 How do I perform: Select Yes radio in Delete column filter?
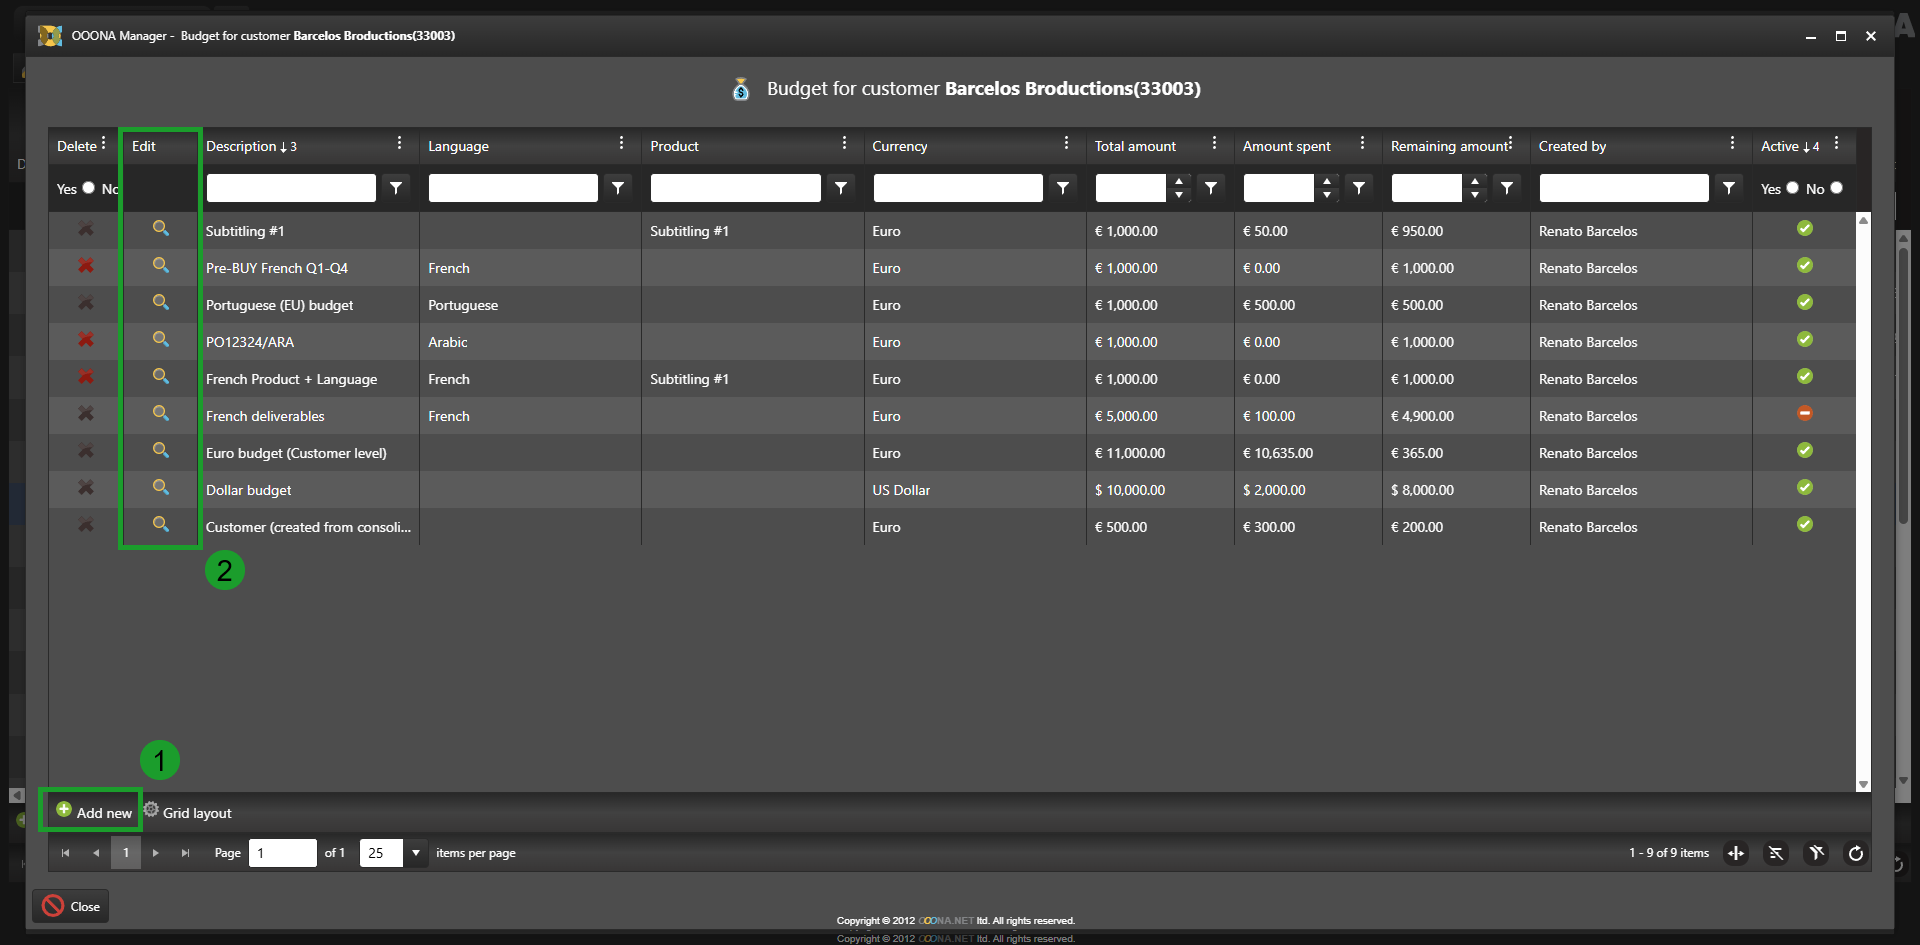(x=88, y=188)
